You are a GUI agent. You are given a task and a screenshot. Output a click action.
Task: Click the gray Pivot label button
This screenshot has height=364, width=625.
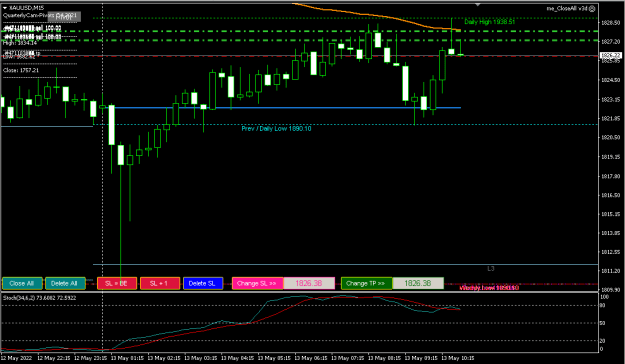(64, 16)
